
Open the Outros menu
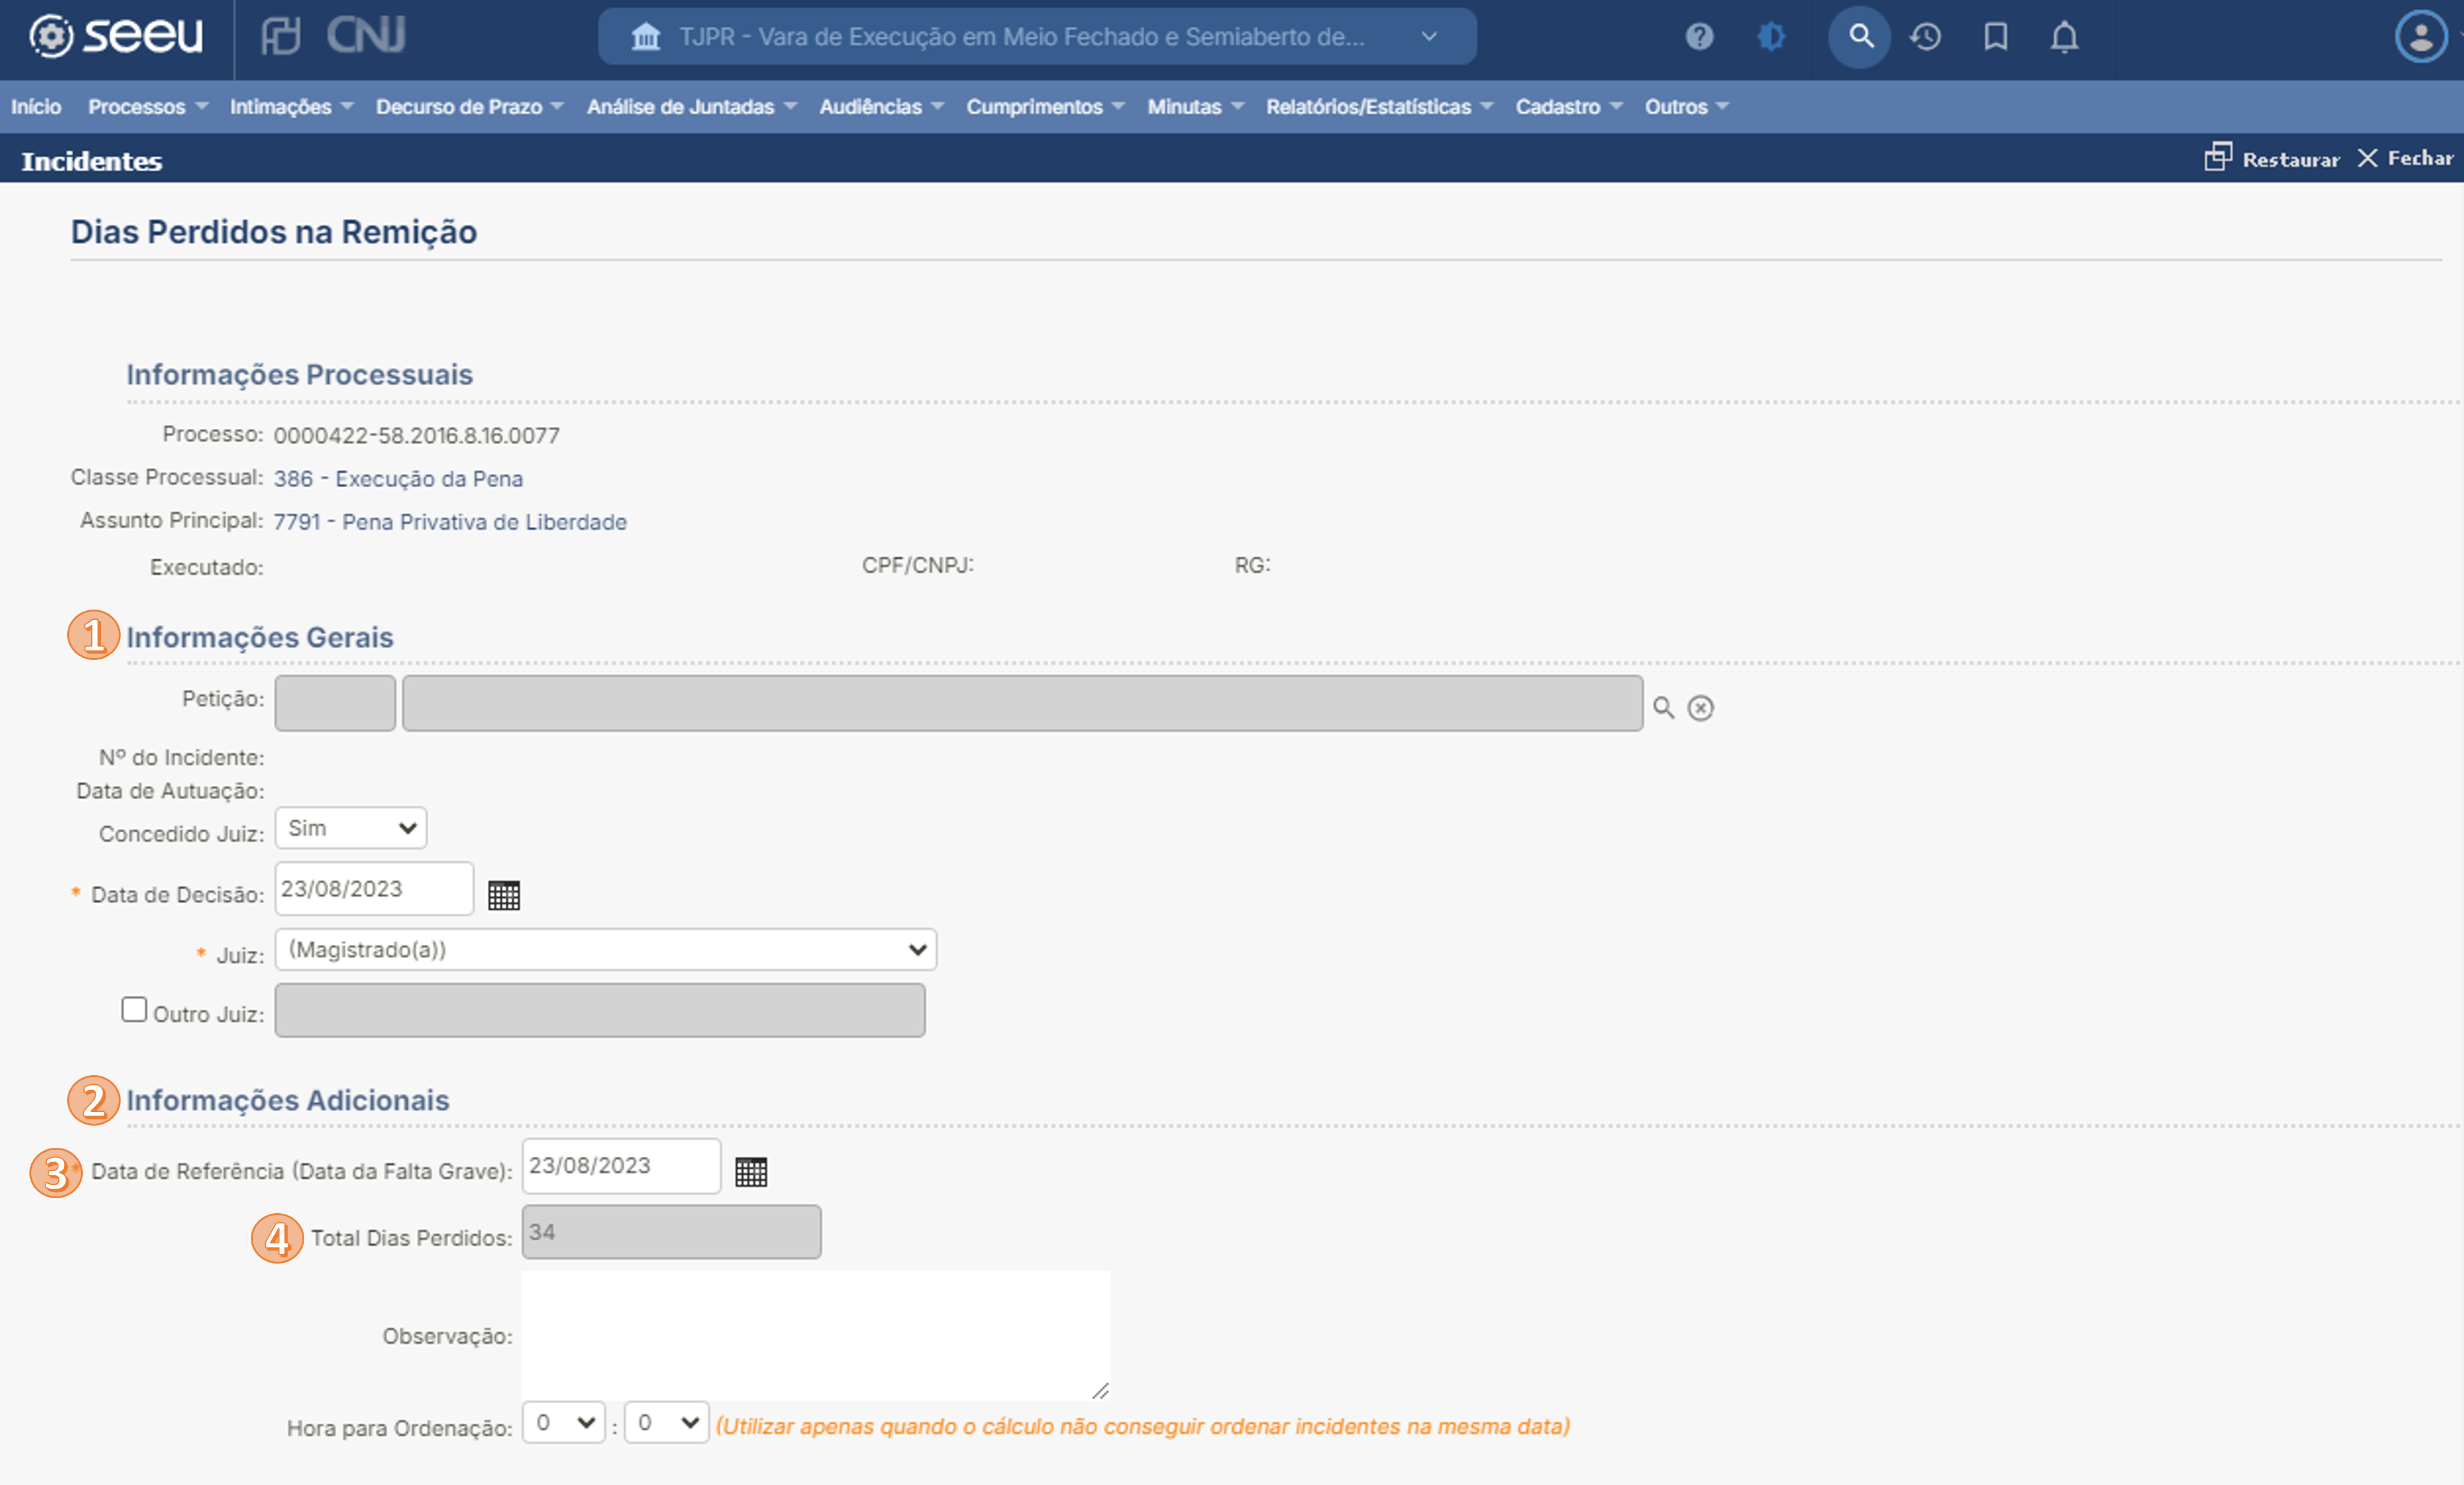coord(1687,106)
